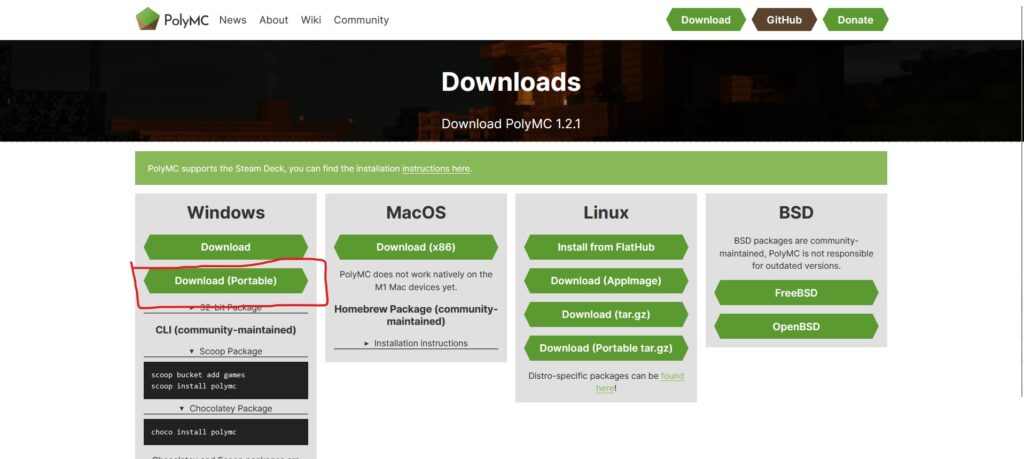Click the green Download button in header
Image resolution: width=1024 pixels, height=459 pixels.
[x=705, y=20]
